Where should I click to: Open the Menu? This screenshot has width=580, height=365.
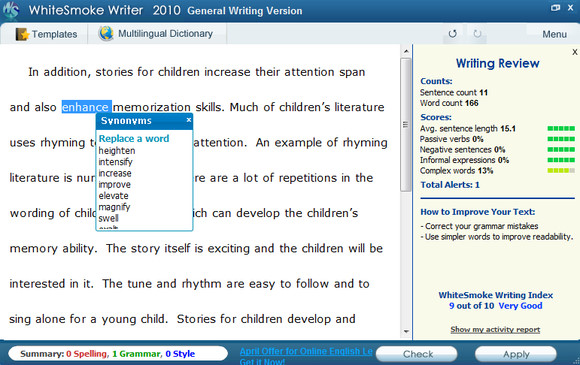(x=554, y=34)
